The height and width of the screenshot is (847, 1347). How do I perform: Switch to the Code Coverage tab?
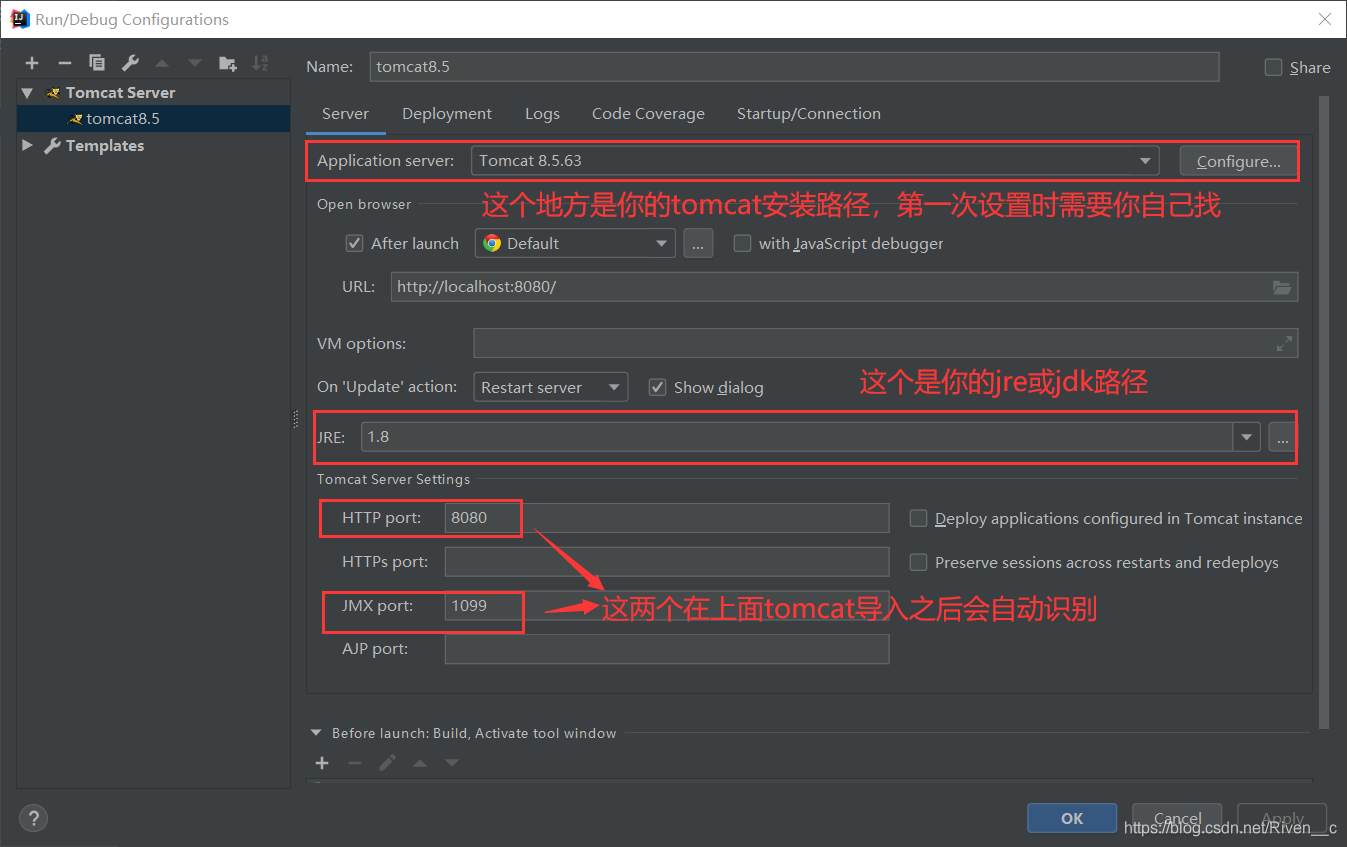648,114
